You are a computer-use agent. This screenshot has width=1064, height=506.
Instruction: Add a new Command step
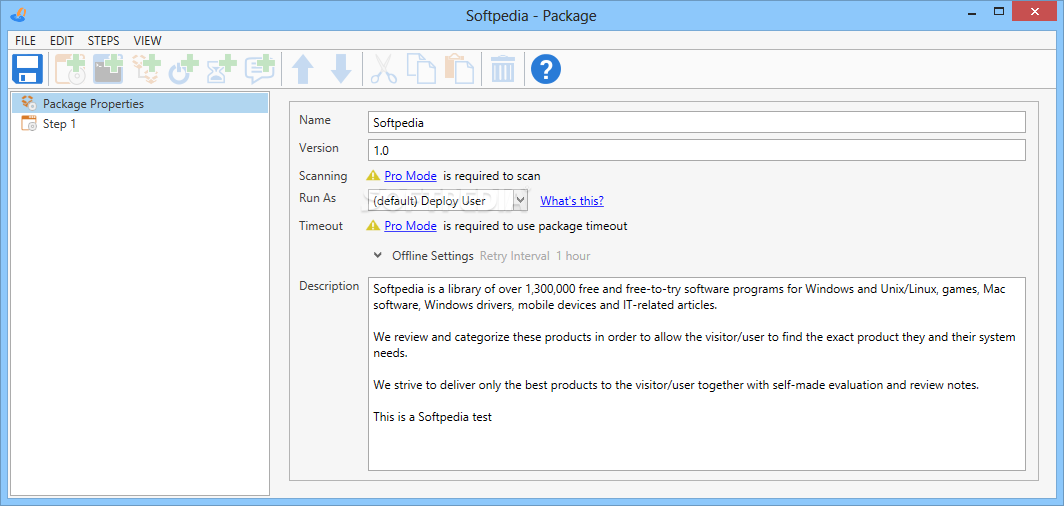[x=108, y=69]
